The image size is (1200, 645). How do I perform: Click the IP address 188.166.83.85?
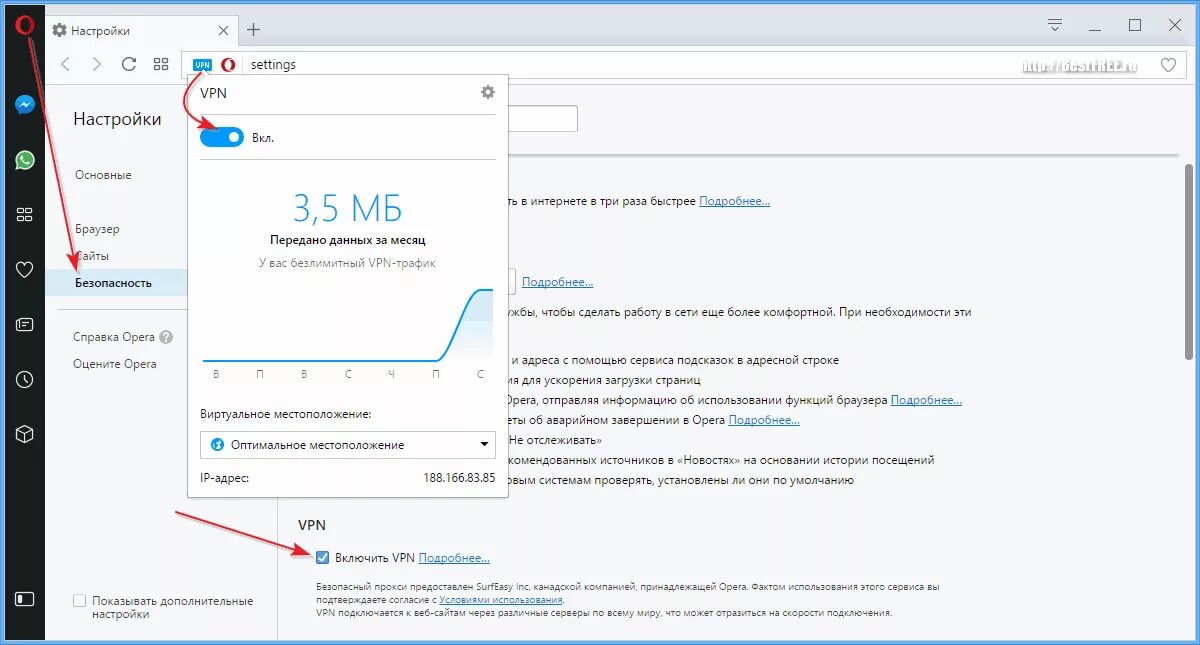coord(459,478)
